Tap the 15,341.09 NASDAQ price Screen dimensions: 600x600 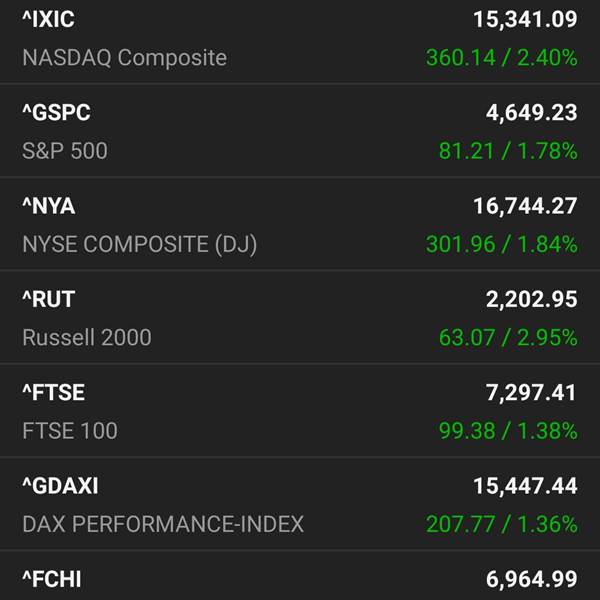point(525,20)
